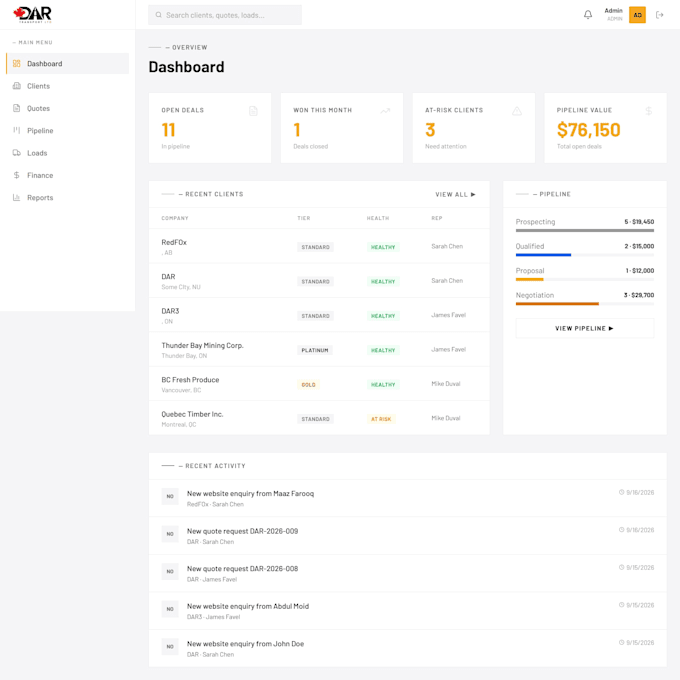Click the At-Risk Clients warning icon
Viewport: 680px width, 680px height.
point(517,111)
